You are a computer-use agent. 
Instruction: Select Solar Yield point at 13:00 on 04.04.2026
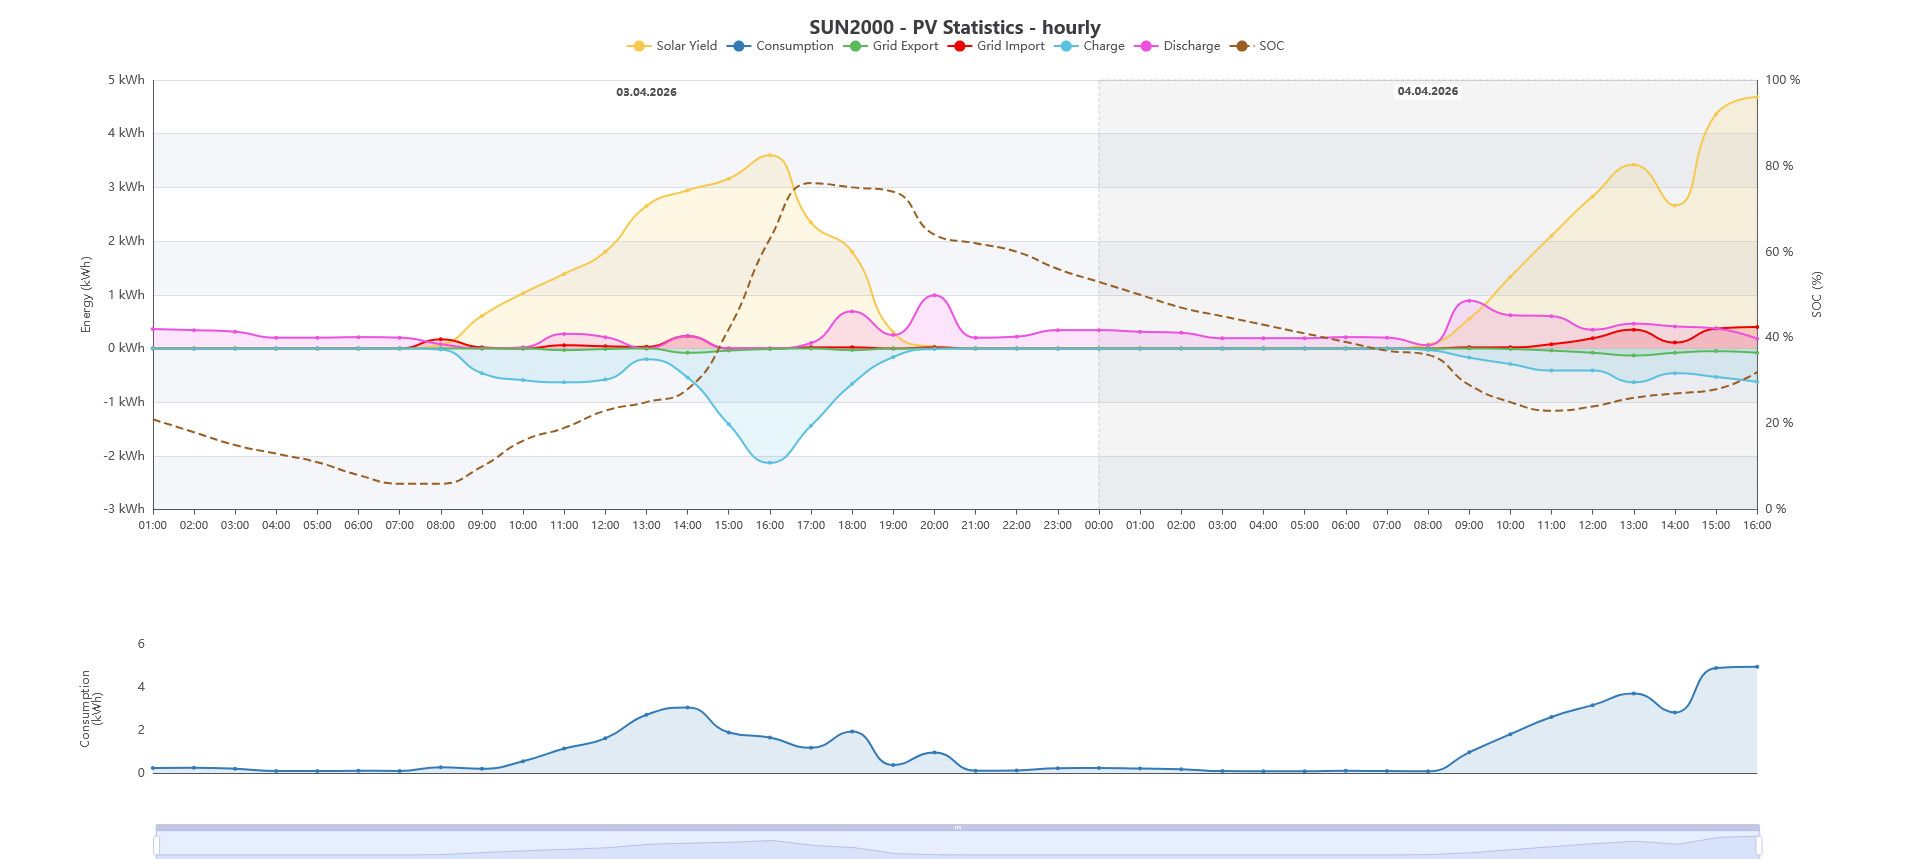coord(1633,165)
